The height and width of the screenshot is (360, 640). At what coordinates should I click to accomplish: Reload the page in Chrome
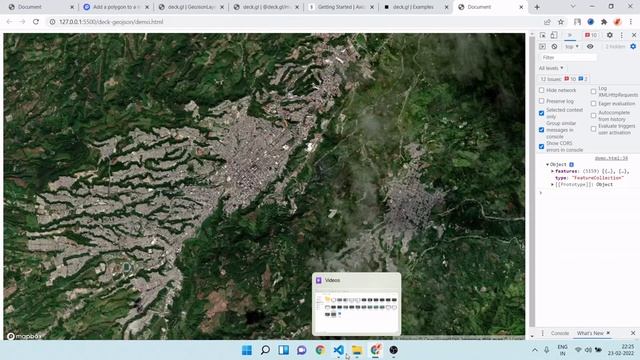(x=36, y=22)
